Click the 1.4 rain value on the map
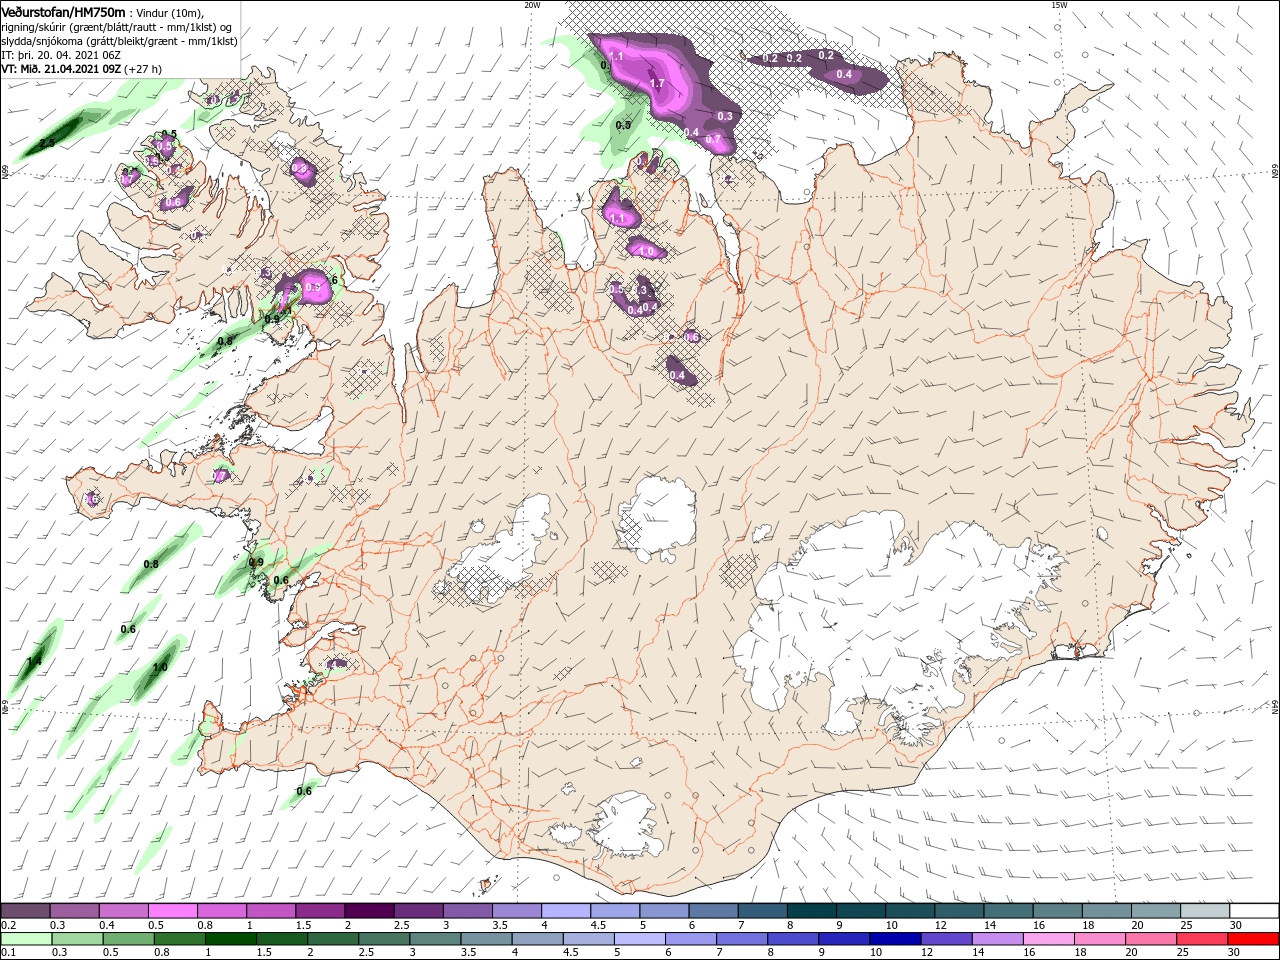Screen dimensions: 1280x960 (x=34, y=661)
